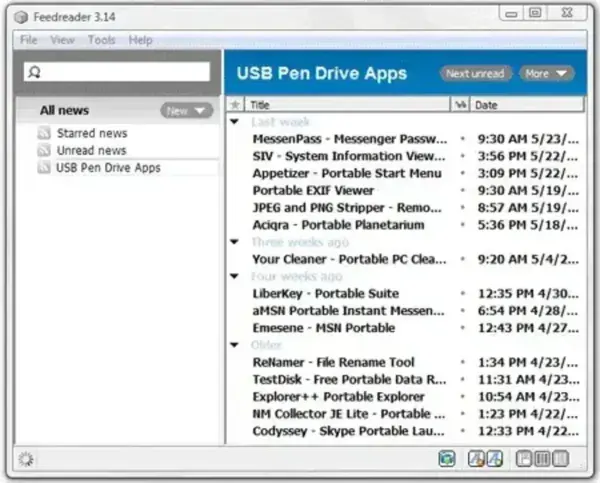Click the search magnifier icon
This screenshot has height=483, width=600.
(35, 72)
